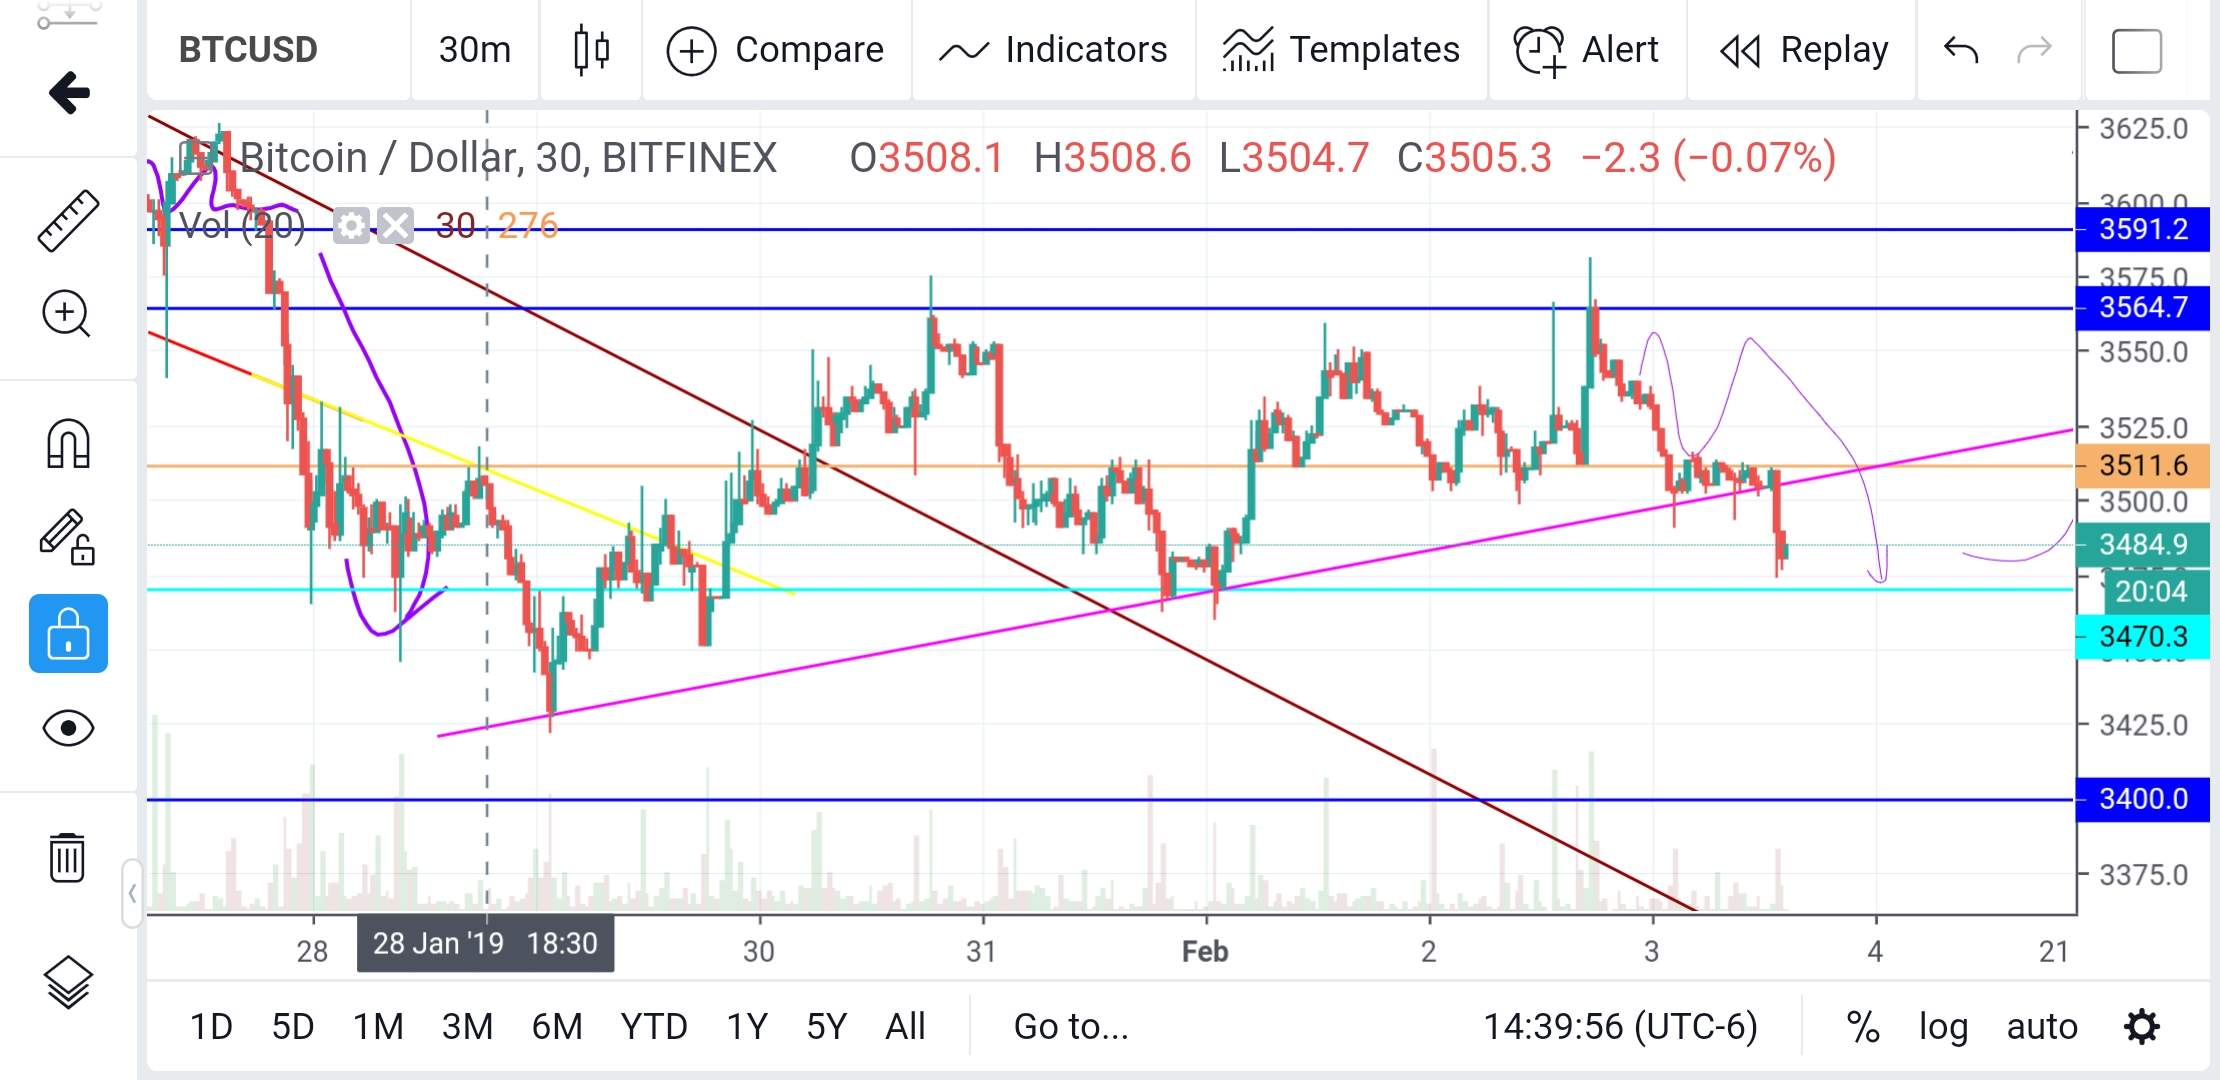Undo the last chart action
Image resolution: width=2220 pixels, height=1080 pixels.
pyautogui.click(x=1960, y=50)
